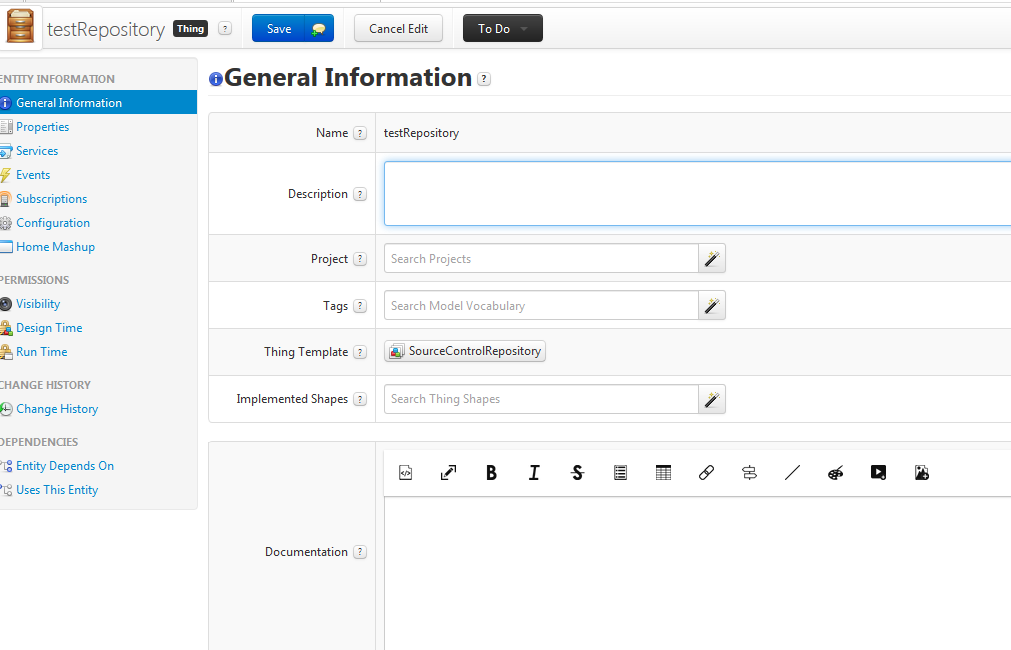Open Run Time permissions

point(42,352)
